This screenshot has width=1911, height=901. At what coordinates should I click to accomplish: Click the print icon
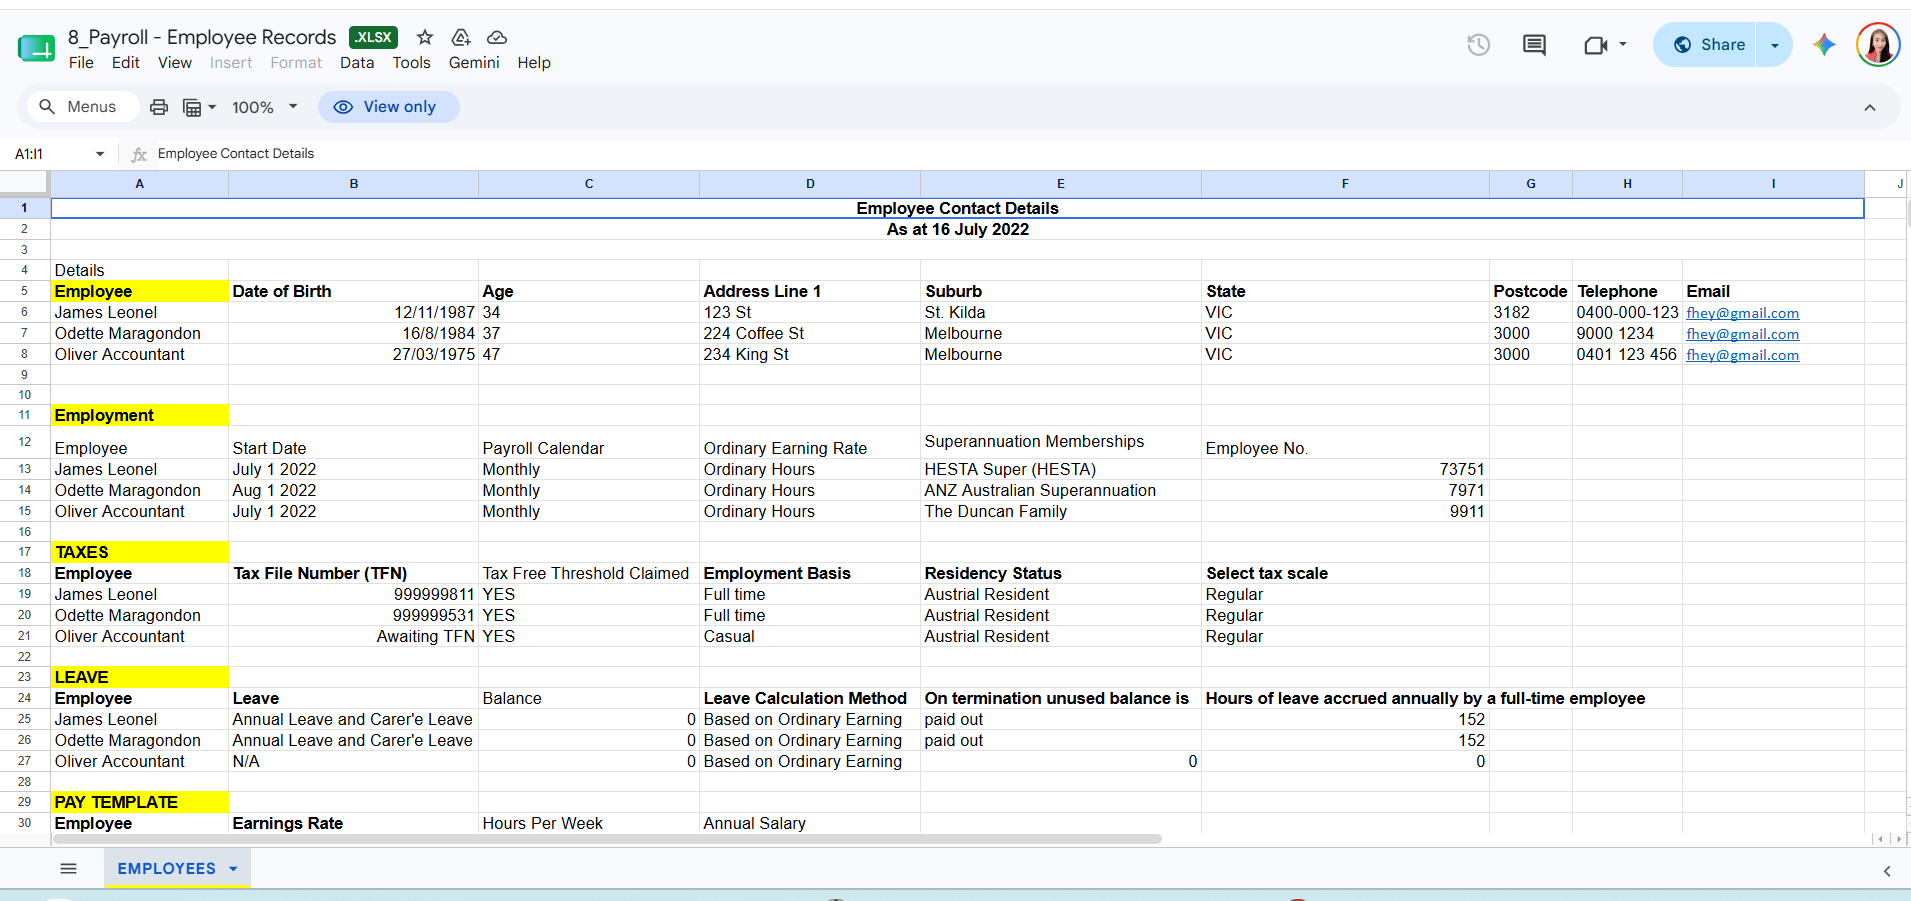click(159, 107)
